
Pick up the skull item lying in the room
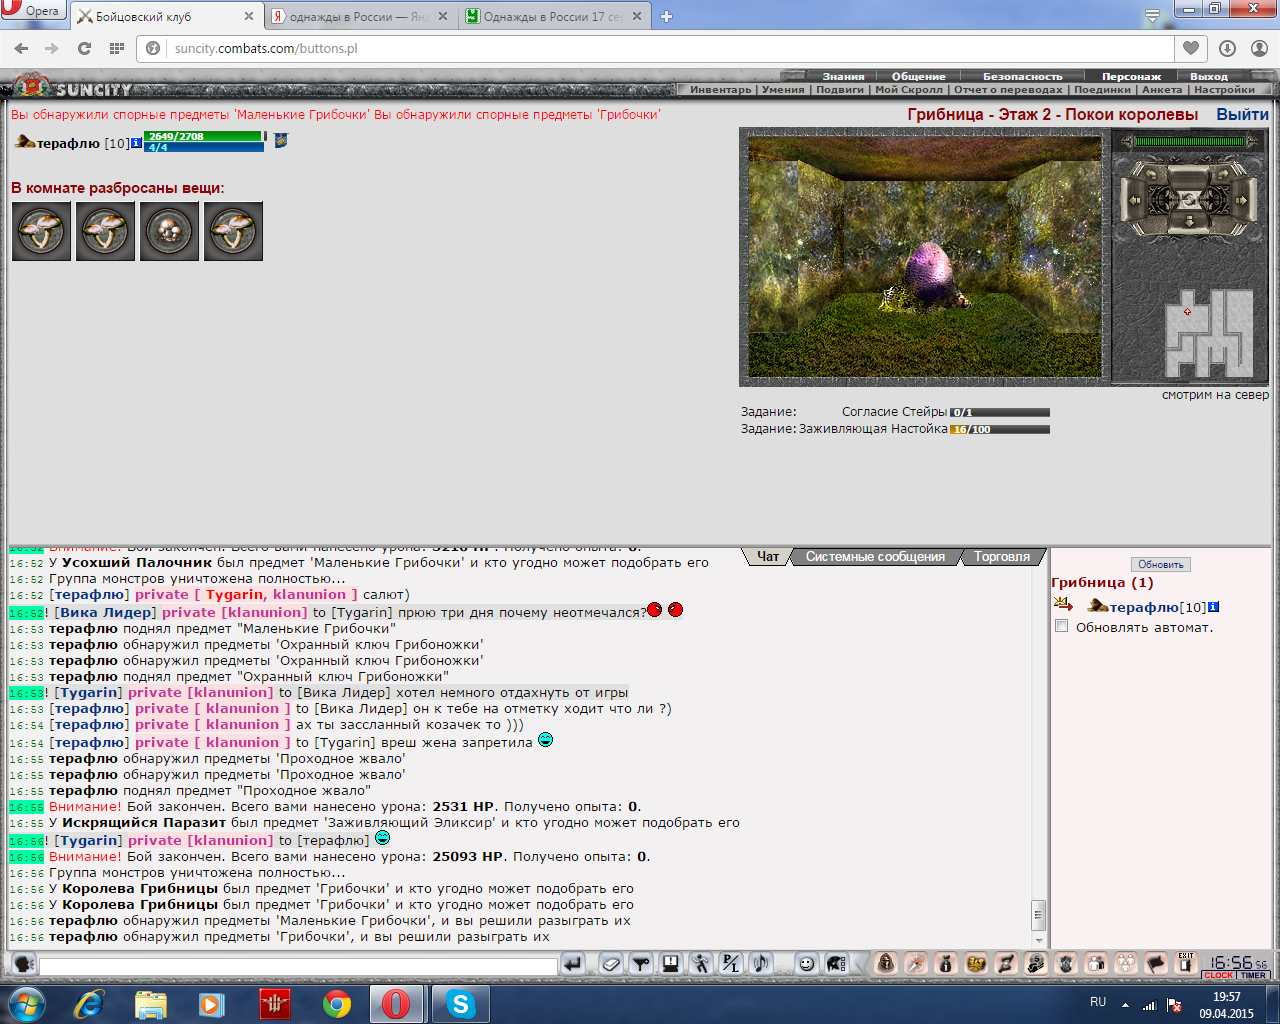pyautogui.click(x=169, y=231)
